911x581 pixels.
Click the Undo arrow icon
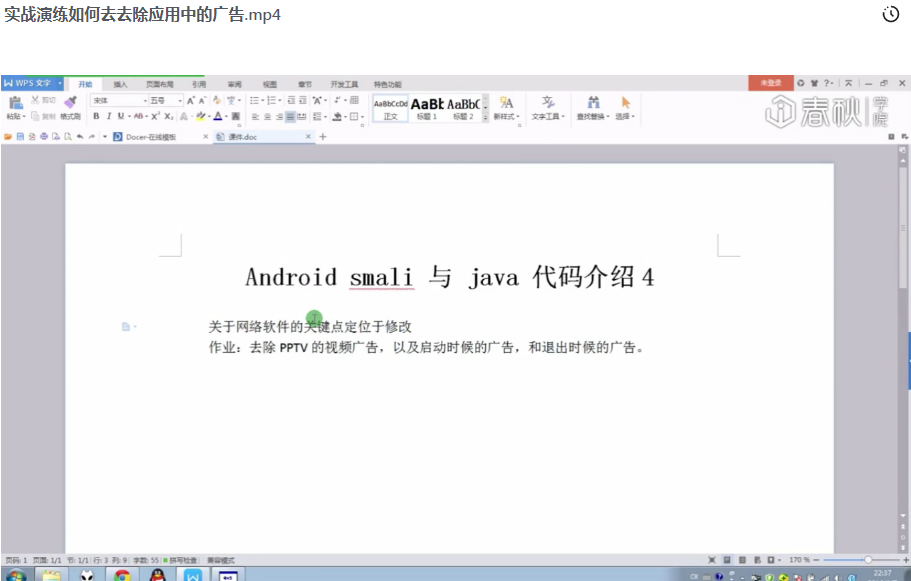80,137
